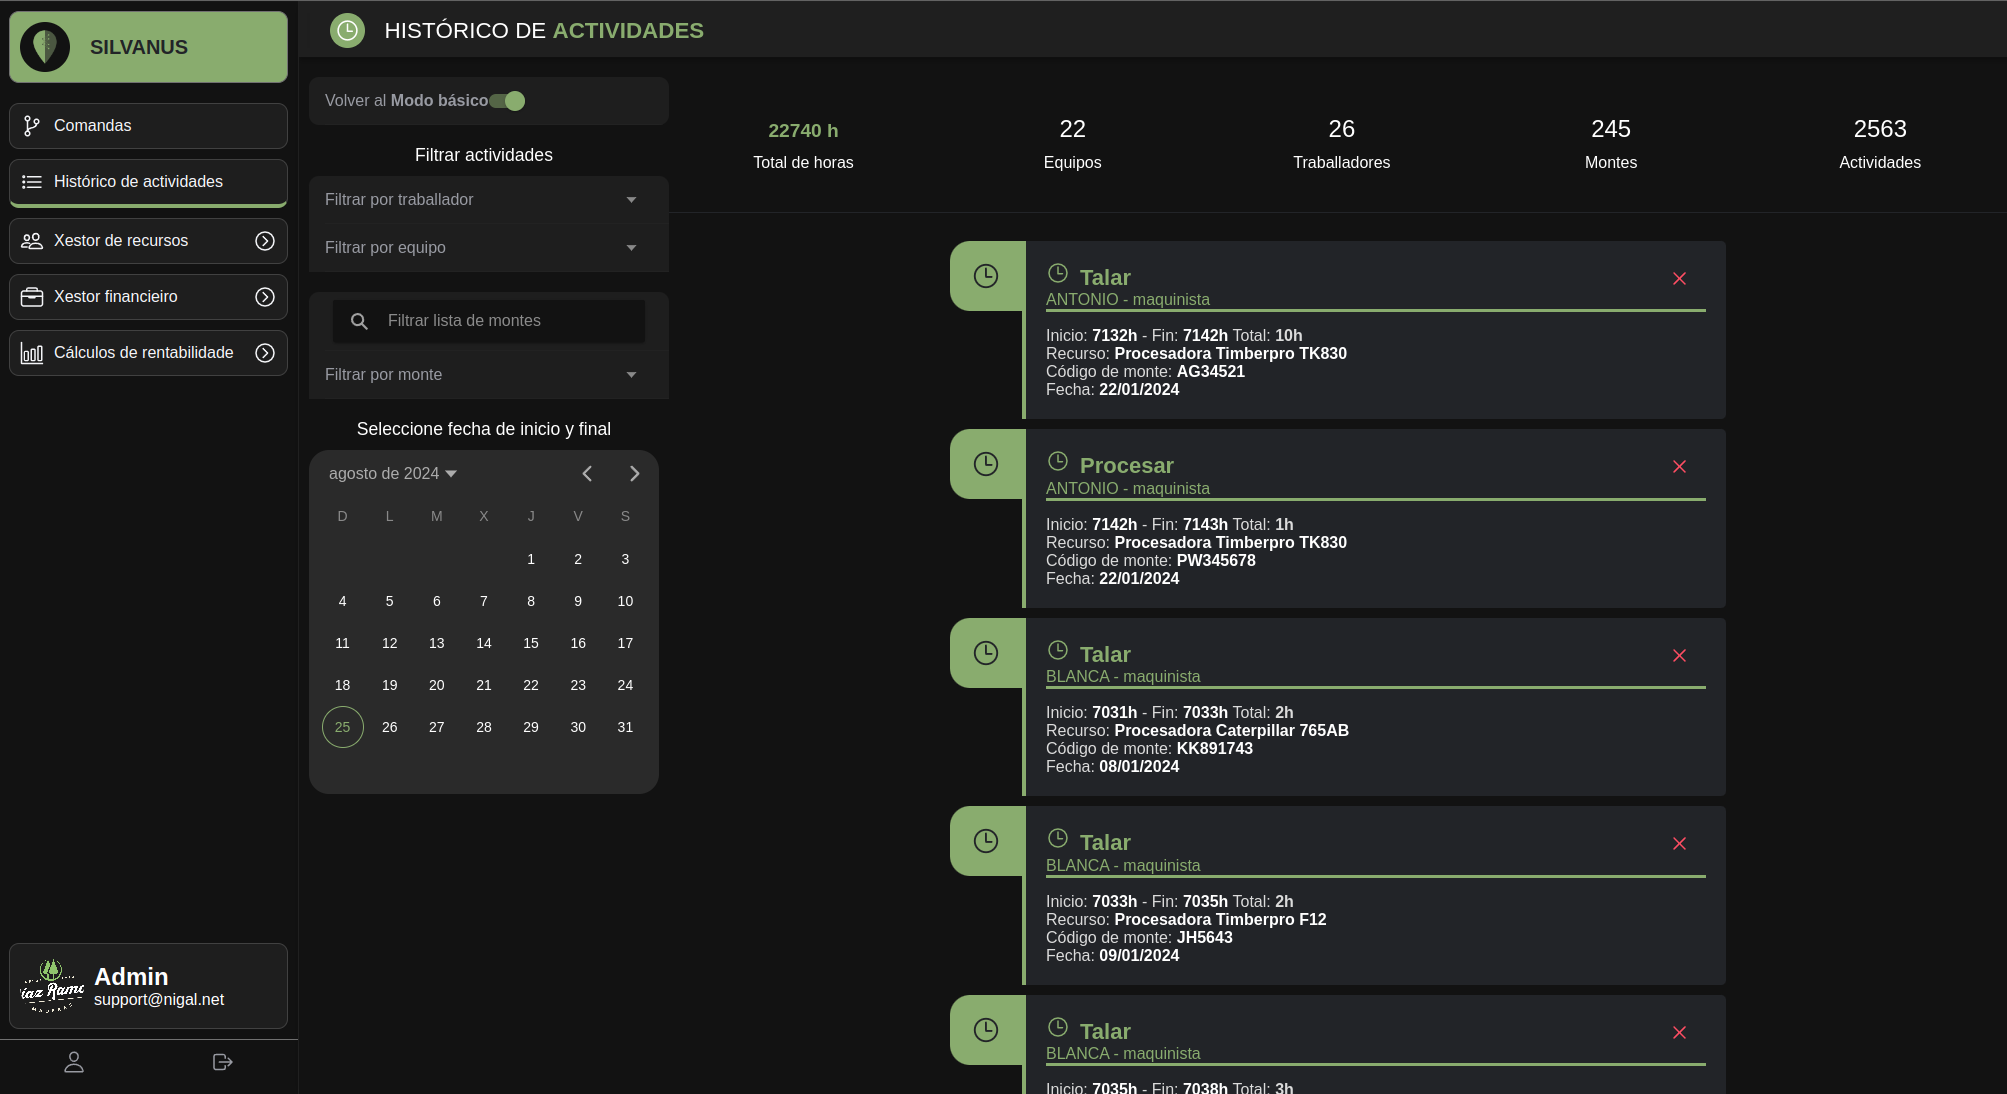Delete the Talar activity with monte JH5643
This screenshot has width=2007, height=1094.
pos(1680,844)
